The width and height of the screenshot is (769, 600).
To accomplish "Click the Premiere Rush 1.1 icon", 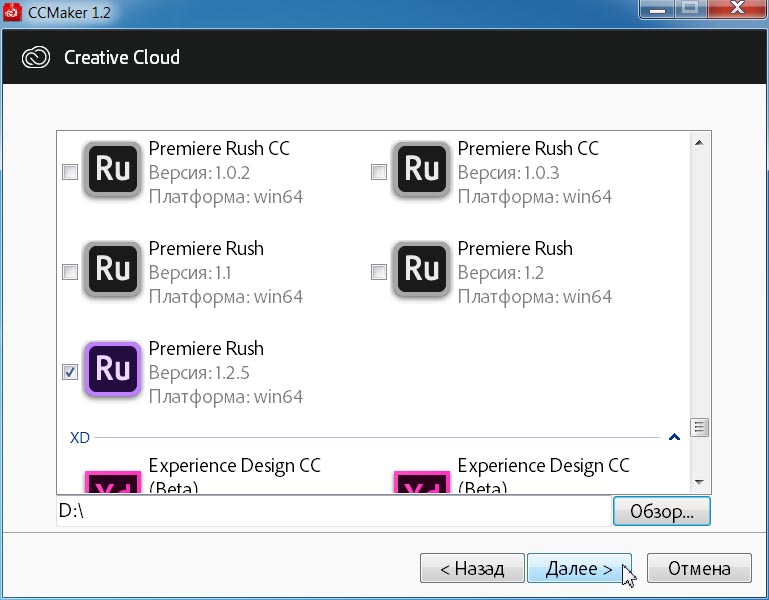I will click(112, 269).
